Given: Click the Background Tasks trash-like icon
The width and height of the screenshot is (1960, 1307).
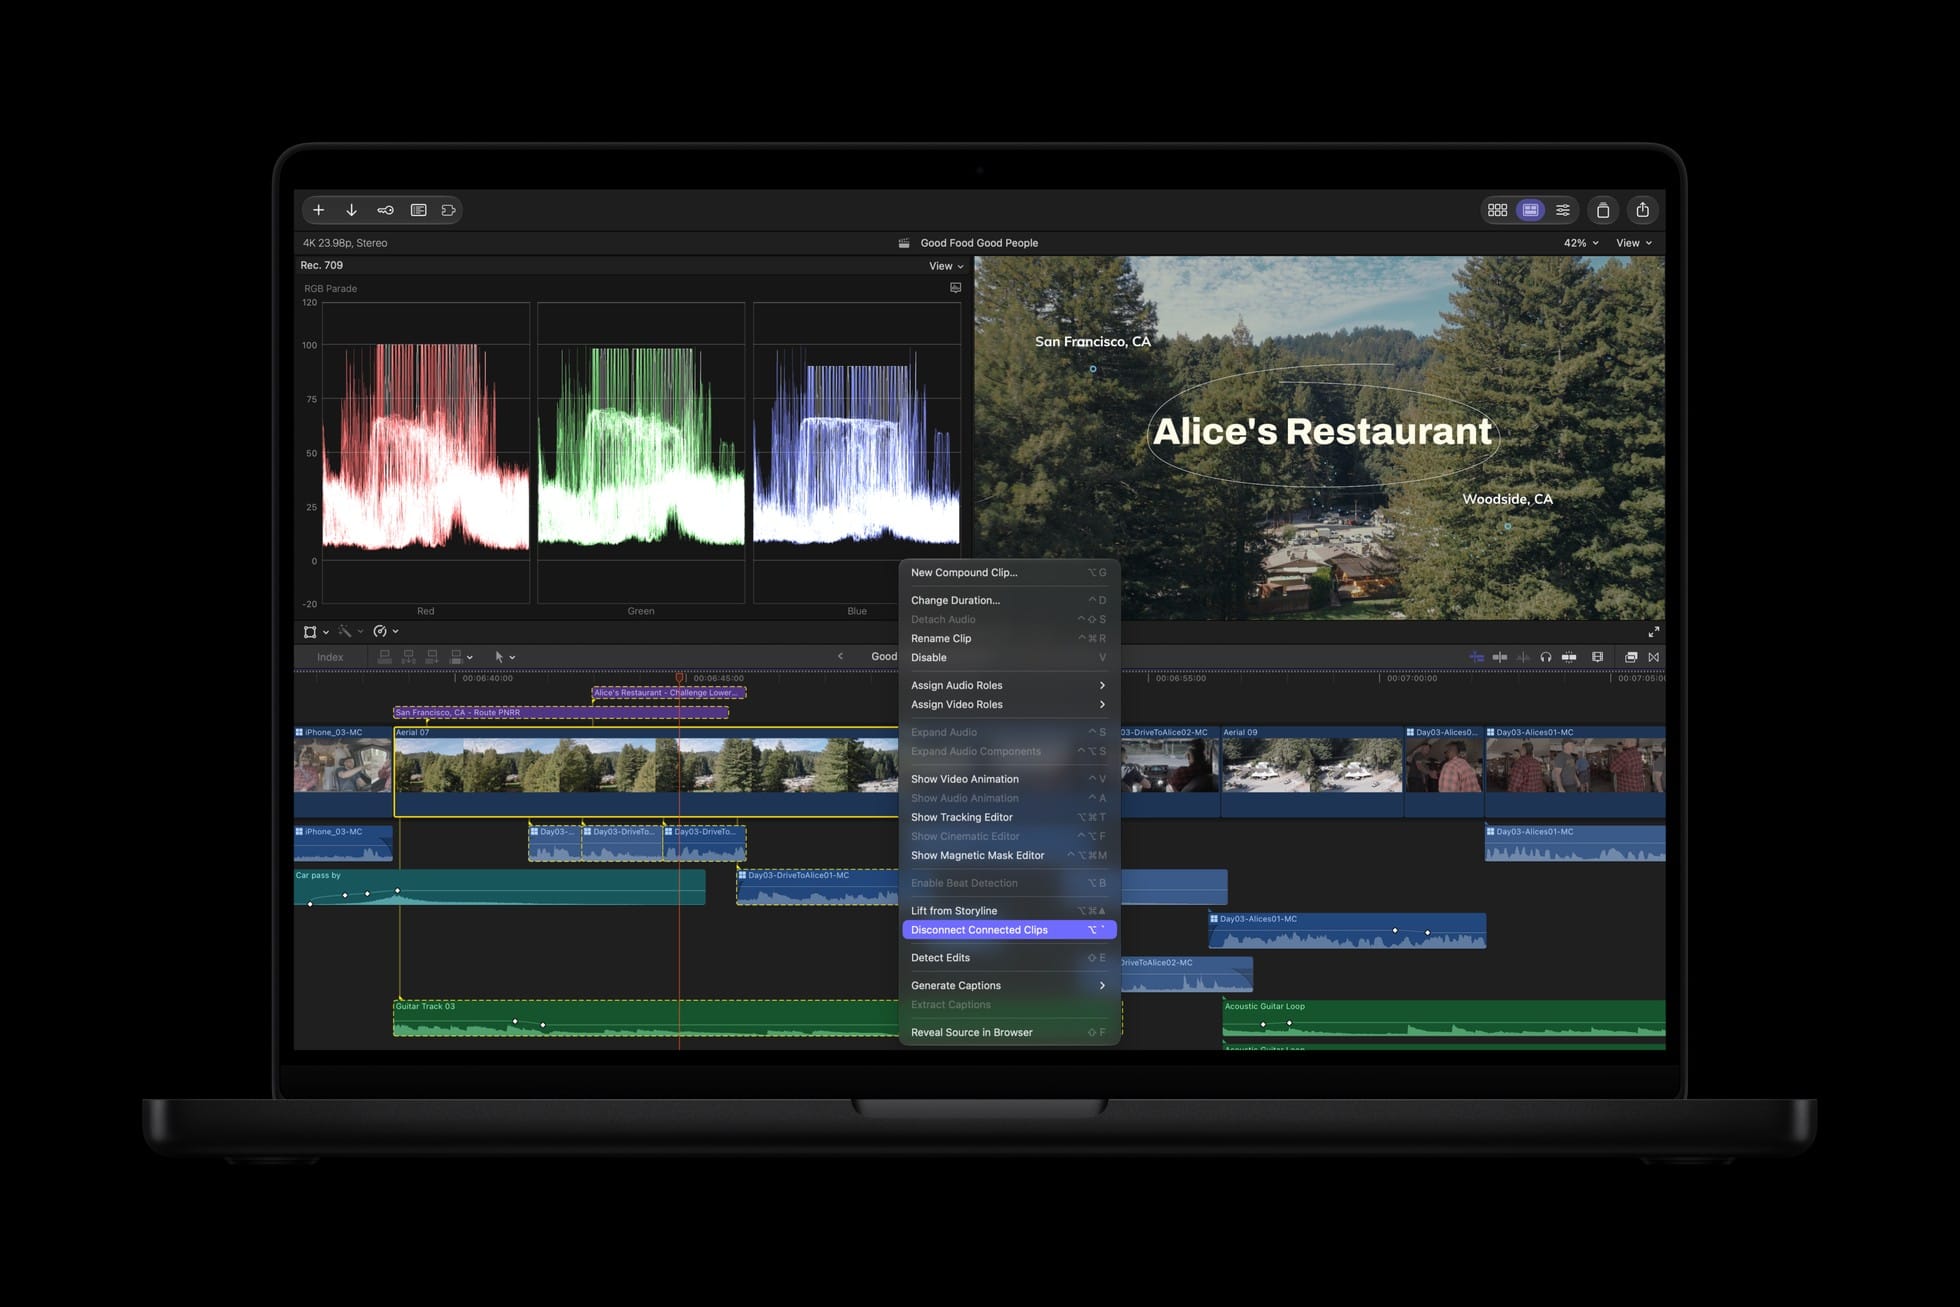Looking at the screenshot, I should [1603, 210].
